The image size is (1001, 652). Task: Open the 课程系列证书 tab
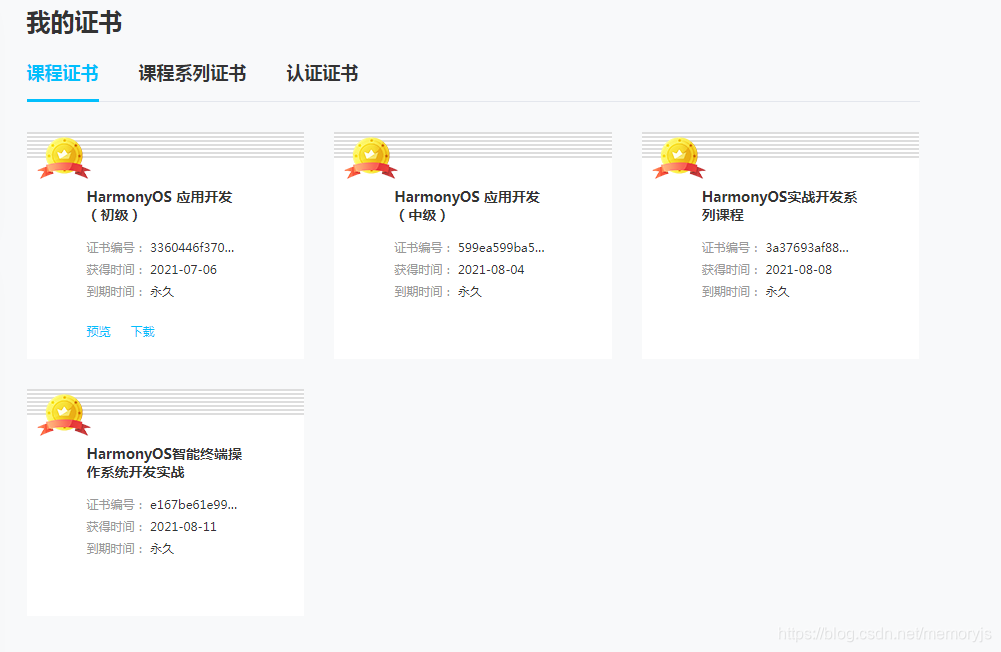[x=192, y=73]
